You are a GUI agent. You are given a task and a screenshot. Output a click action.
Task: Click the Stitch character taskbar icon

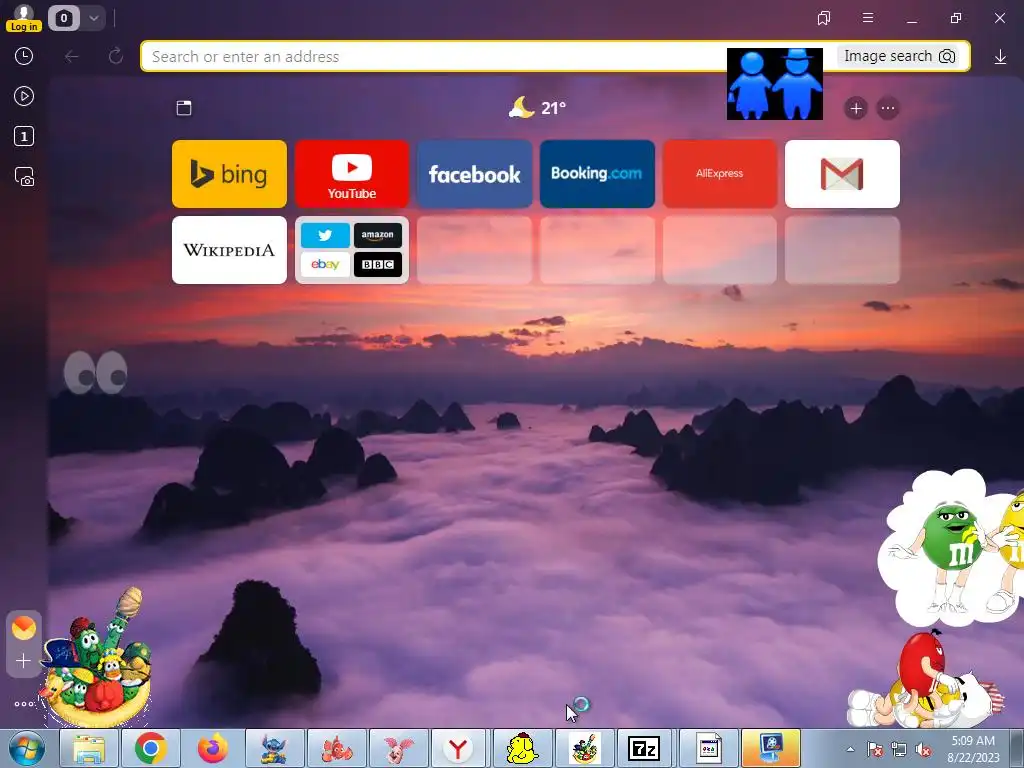pos(274,748)
